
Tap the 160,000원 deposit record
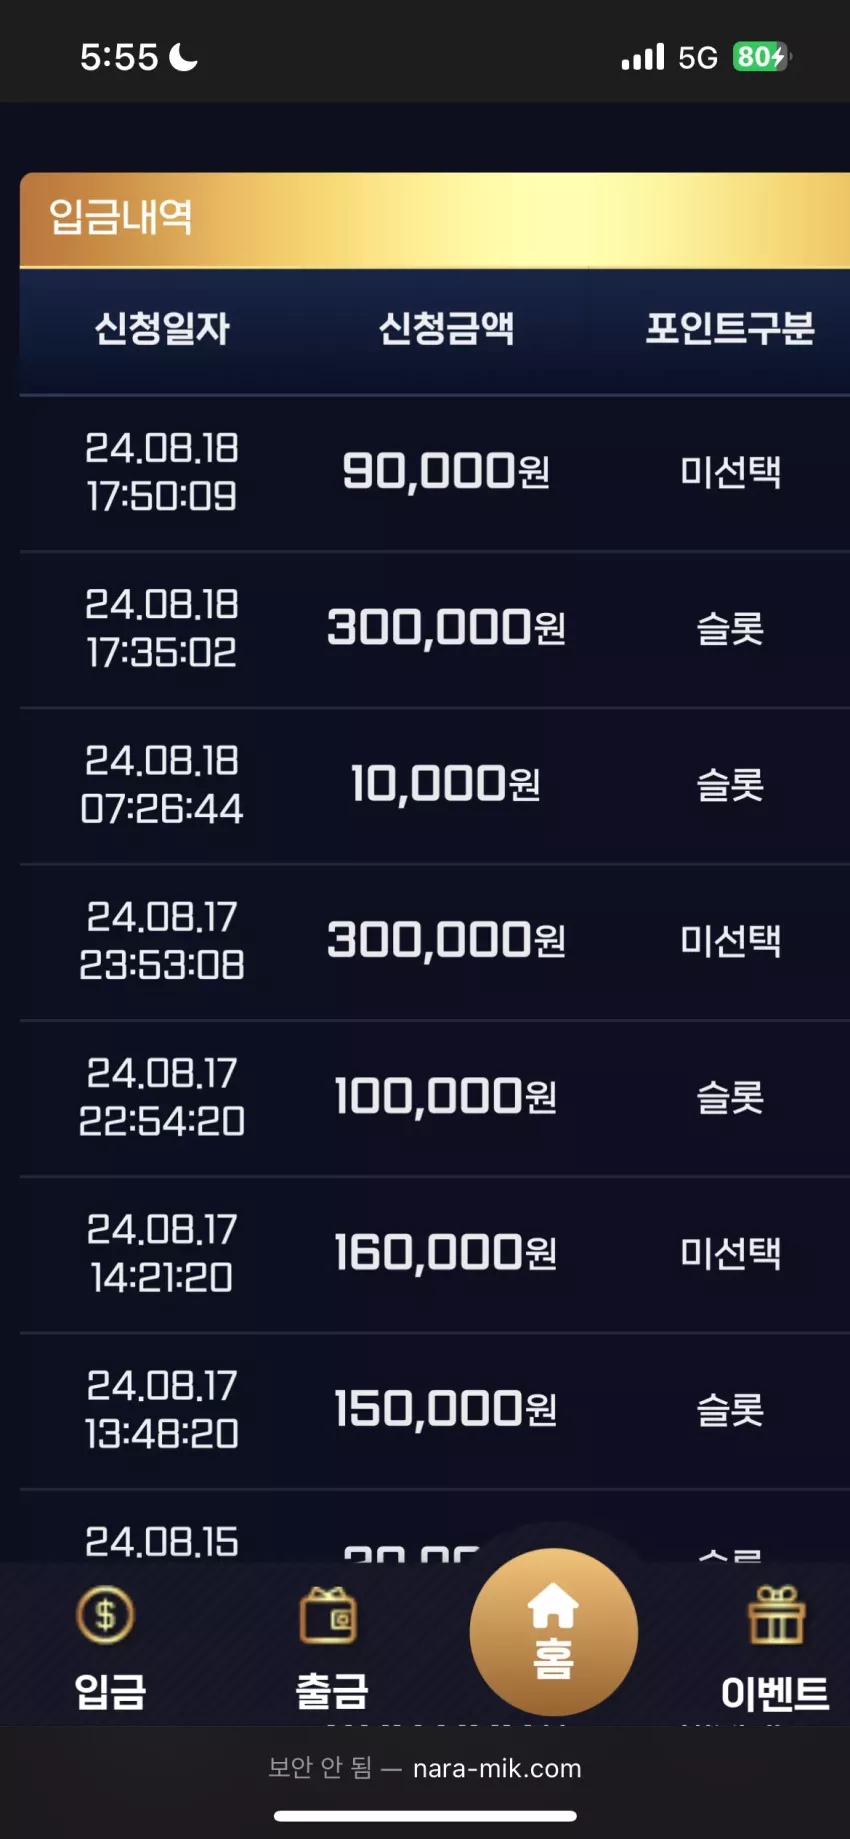pyautogui.click(x=435, y=1254)
